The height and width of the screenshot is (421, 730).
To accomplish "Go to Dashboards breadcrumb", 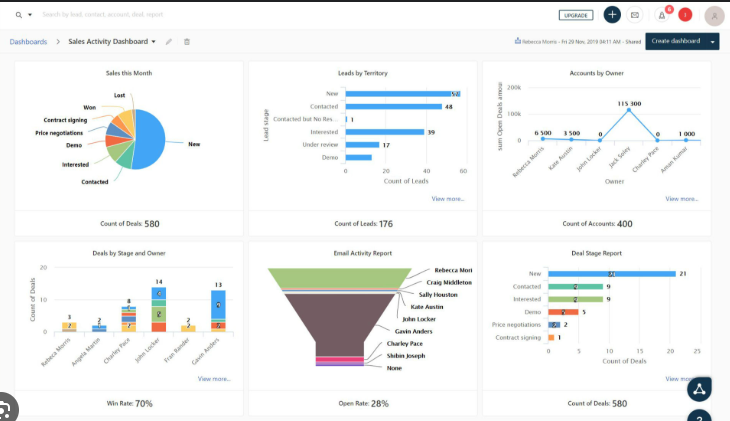I will point(28,42).
